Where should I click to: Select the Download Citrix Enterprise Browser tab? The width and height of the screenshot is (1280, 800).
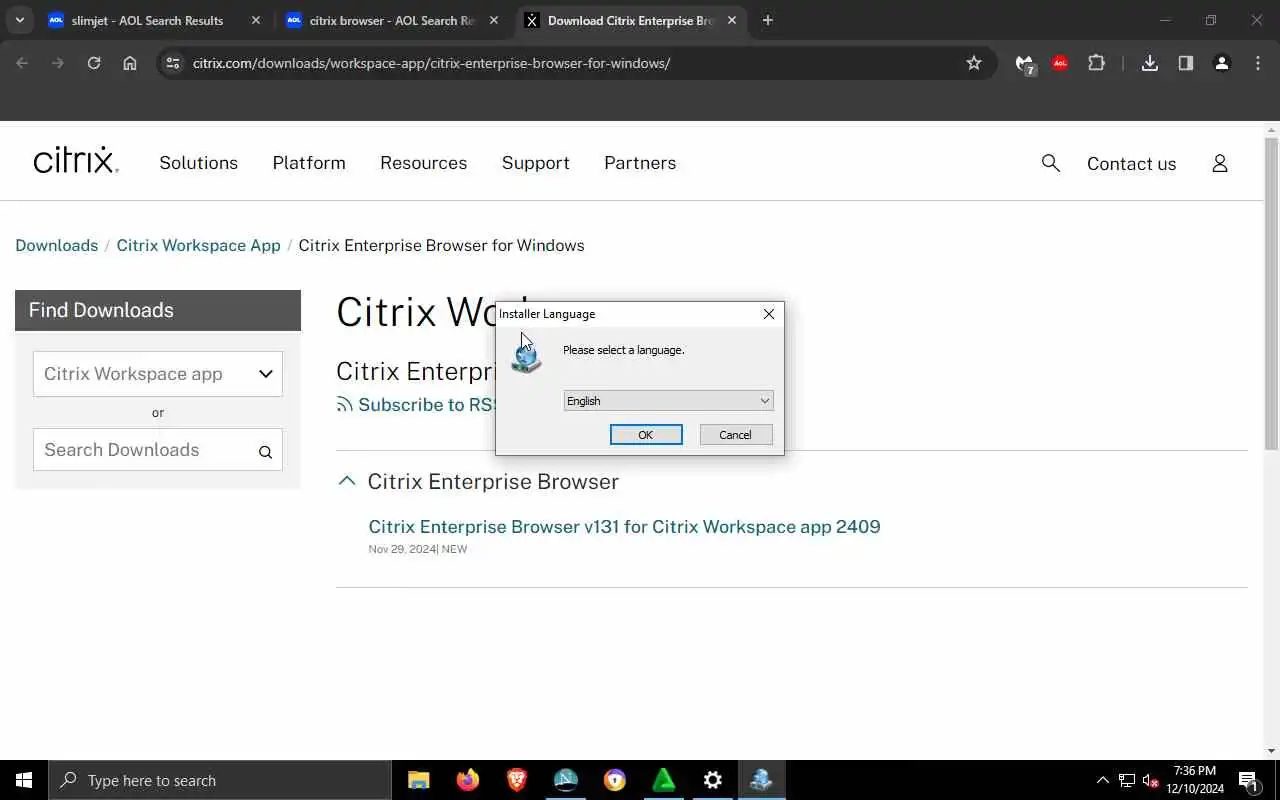pyautogui.click(x=630, y=20)
